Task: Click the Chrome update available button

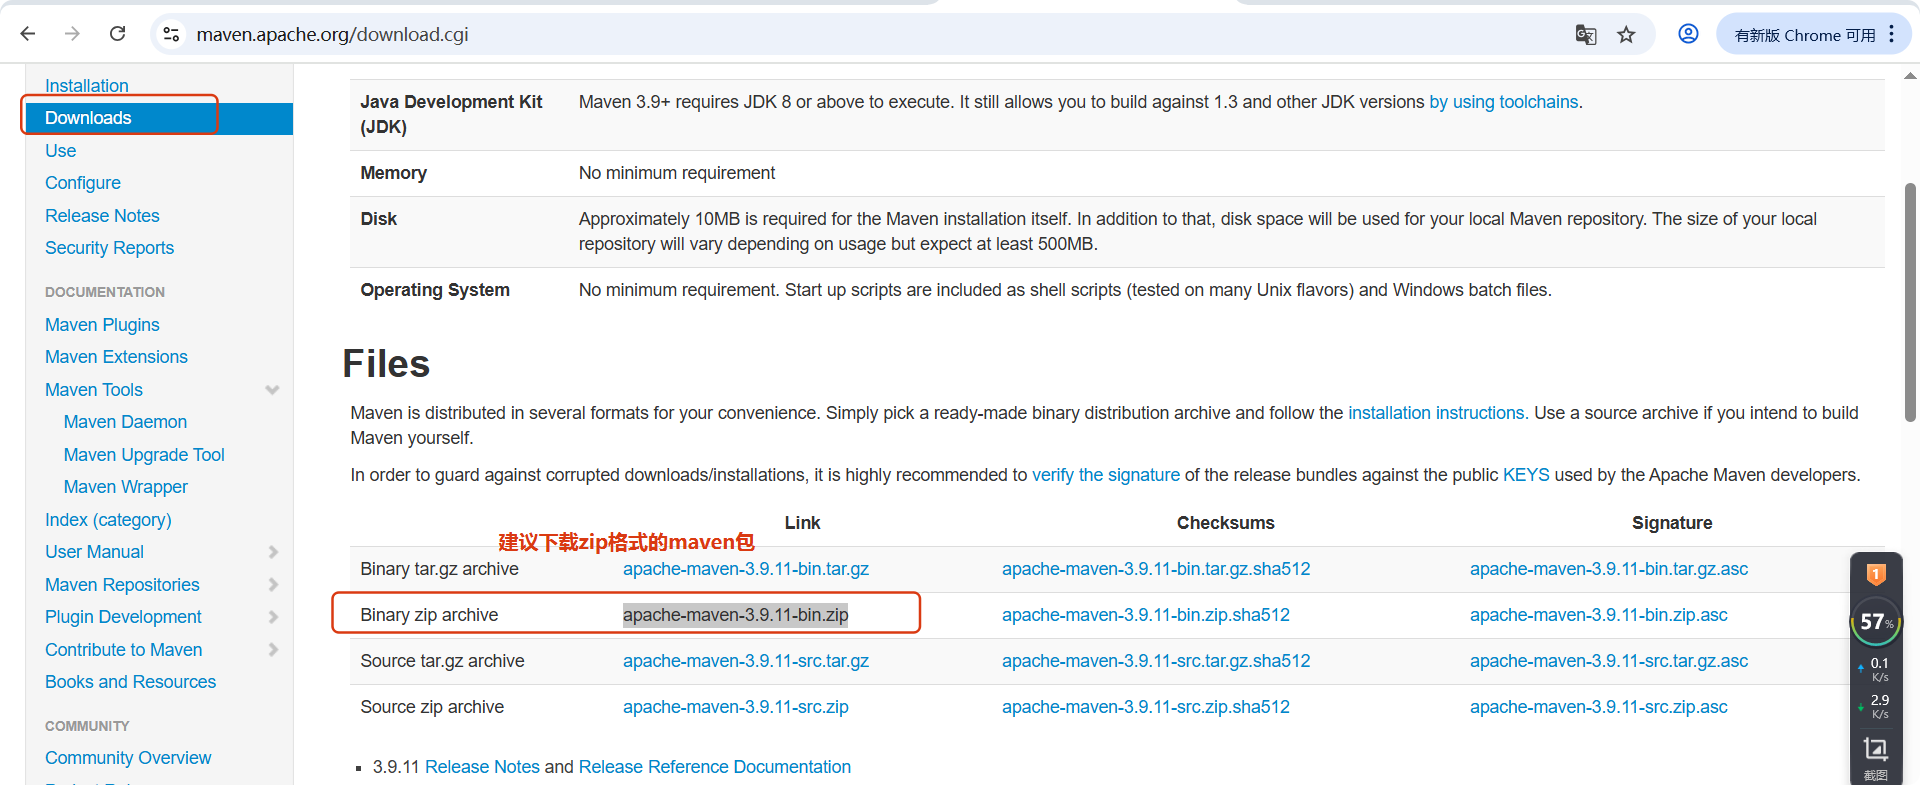Action: click(x=1804, y=35)
